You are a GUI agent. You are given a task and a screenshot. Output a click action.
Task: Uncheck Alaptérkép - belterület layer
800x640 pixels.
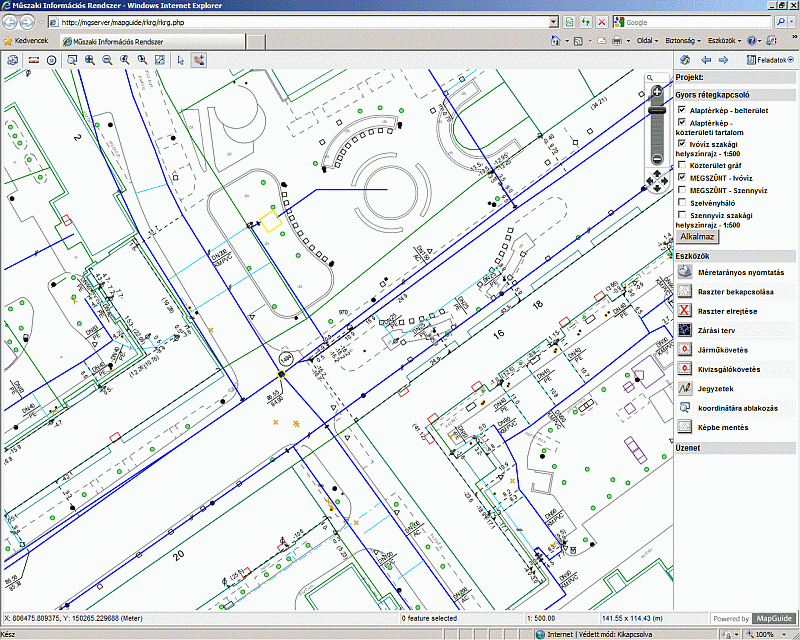(x=682, y=110)
